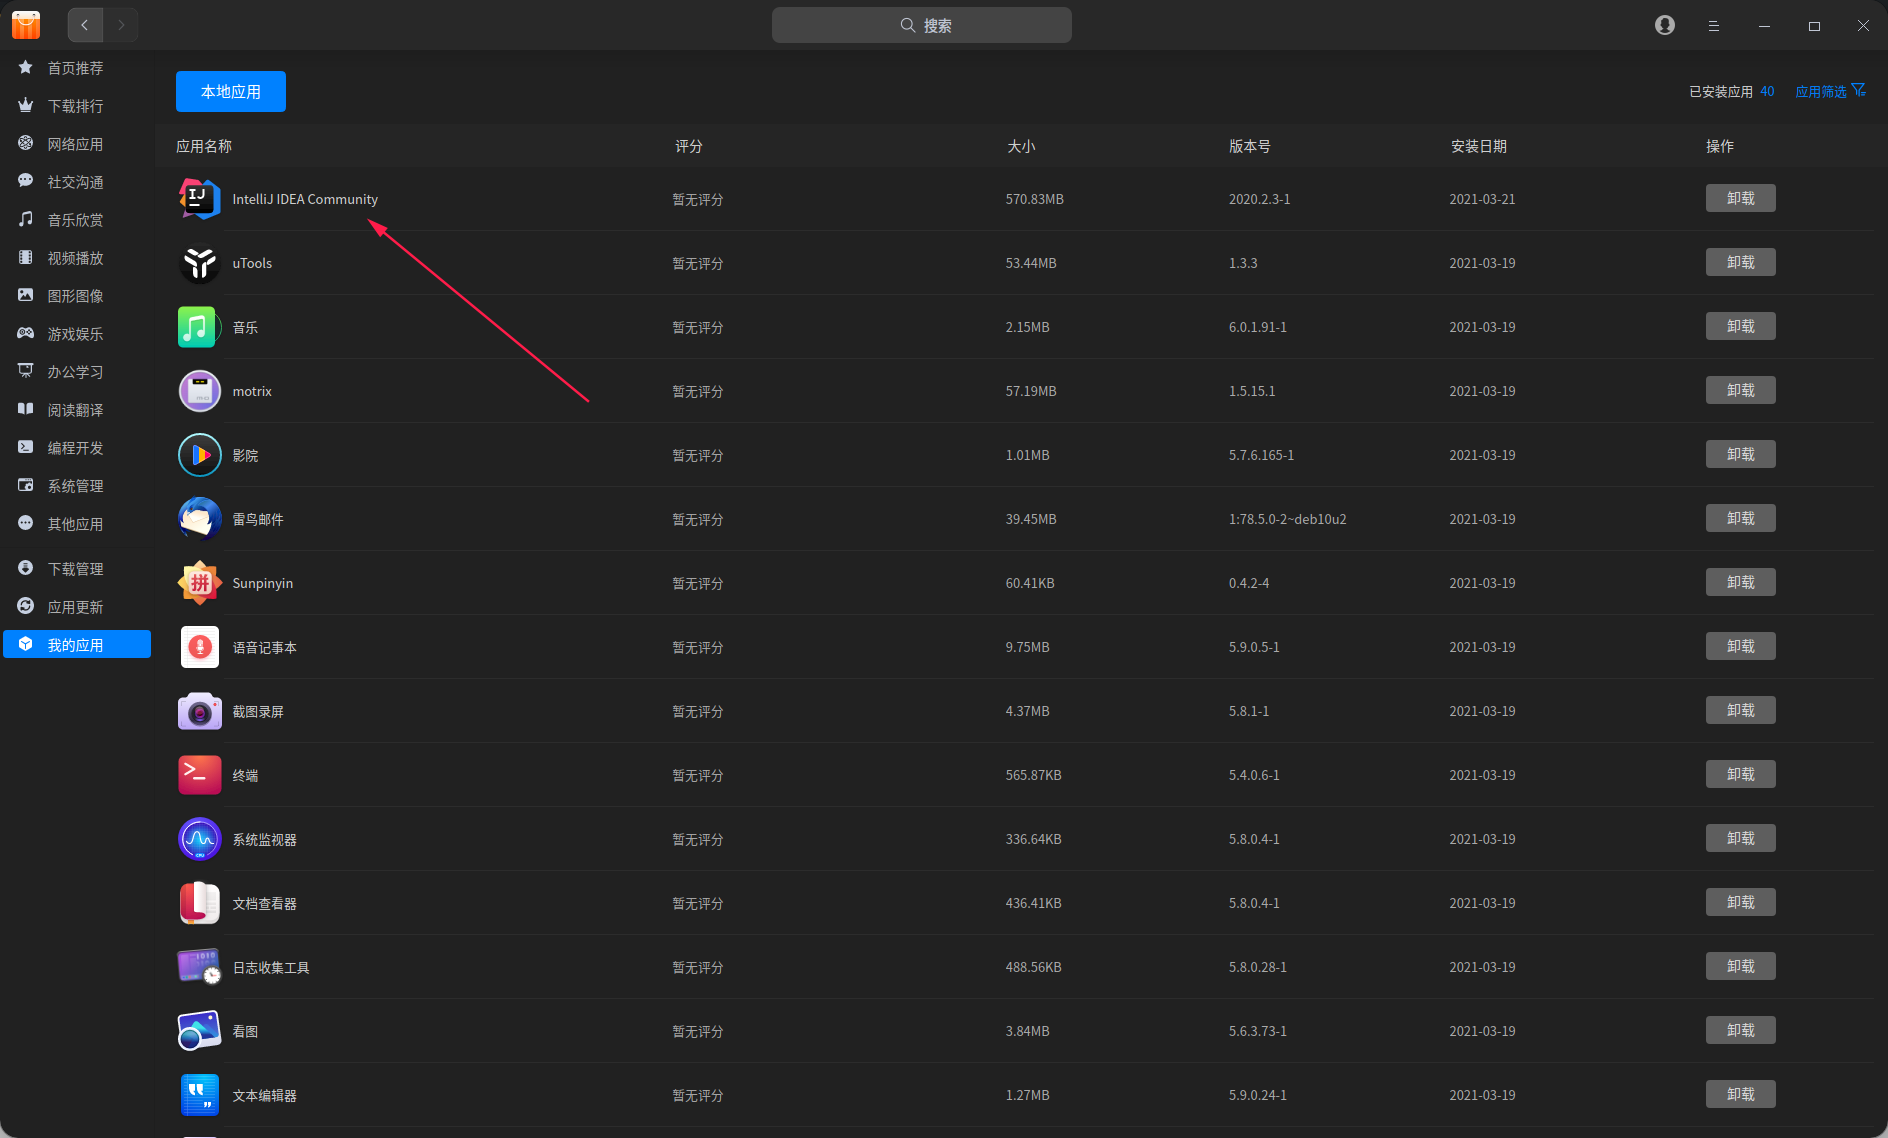Switch to the 本地应用 tab

[x=231, y=92]
